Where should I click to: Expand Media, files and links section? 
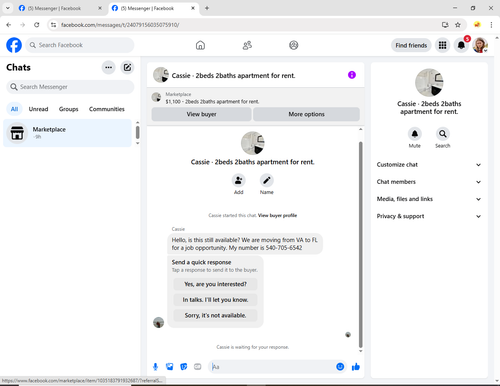click(429, 199)
